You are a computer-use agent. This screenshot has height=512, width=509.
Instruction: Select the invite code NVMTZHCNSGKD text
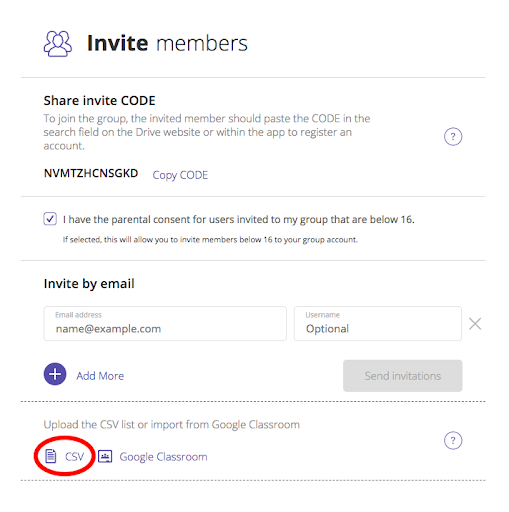pos(91,173)
